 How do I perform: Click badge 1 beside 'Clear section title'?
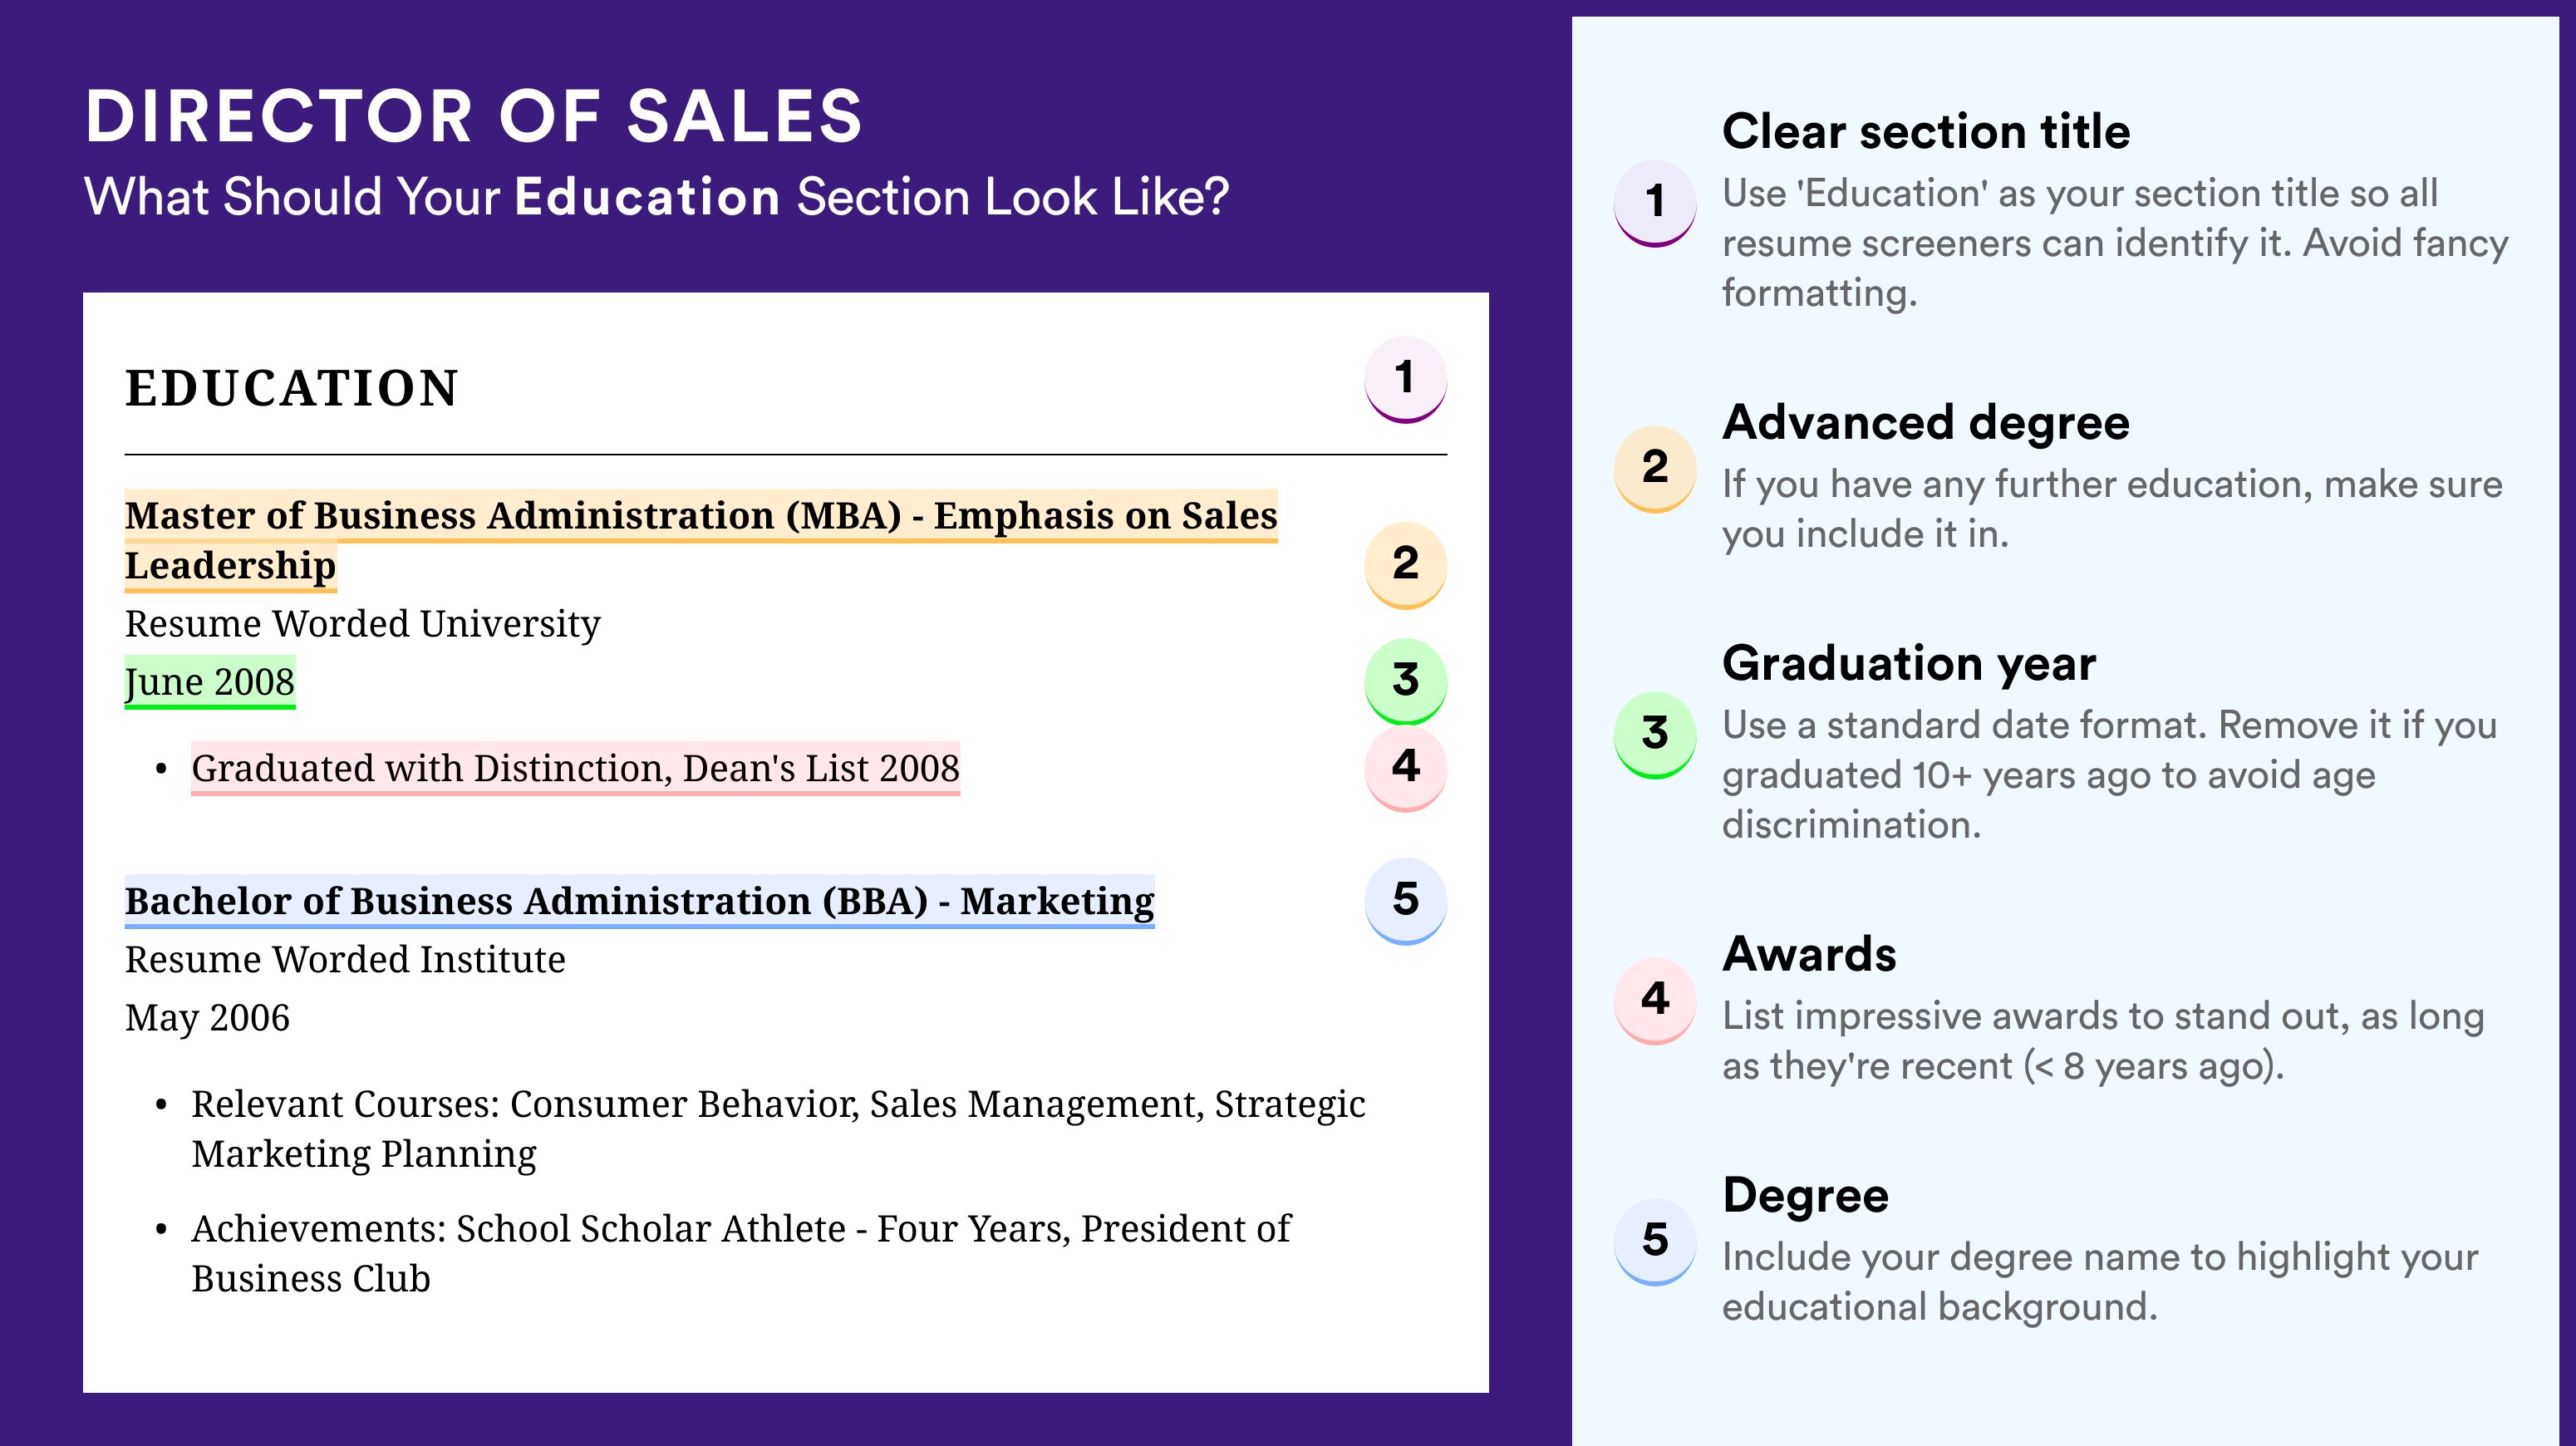click(x=1655, y=203)
